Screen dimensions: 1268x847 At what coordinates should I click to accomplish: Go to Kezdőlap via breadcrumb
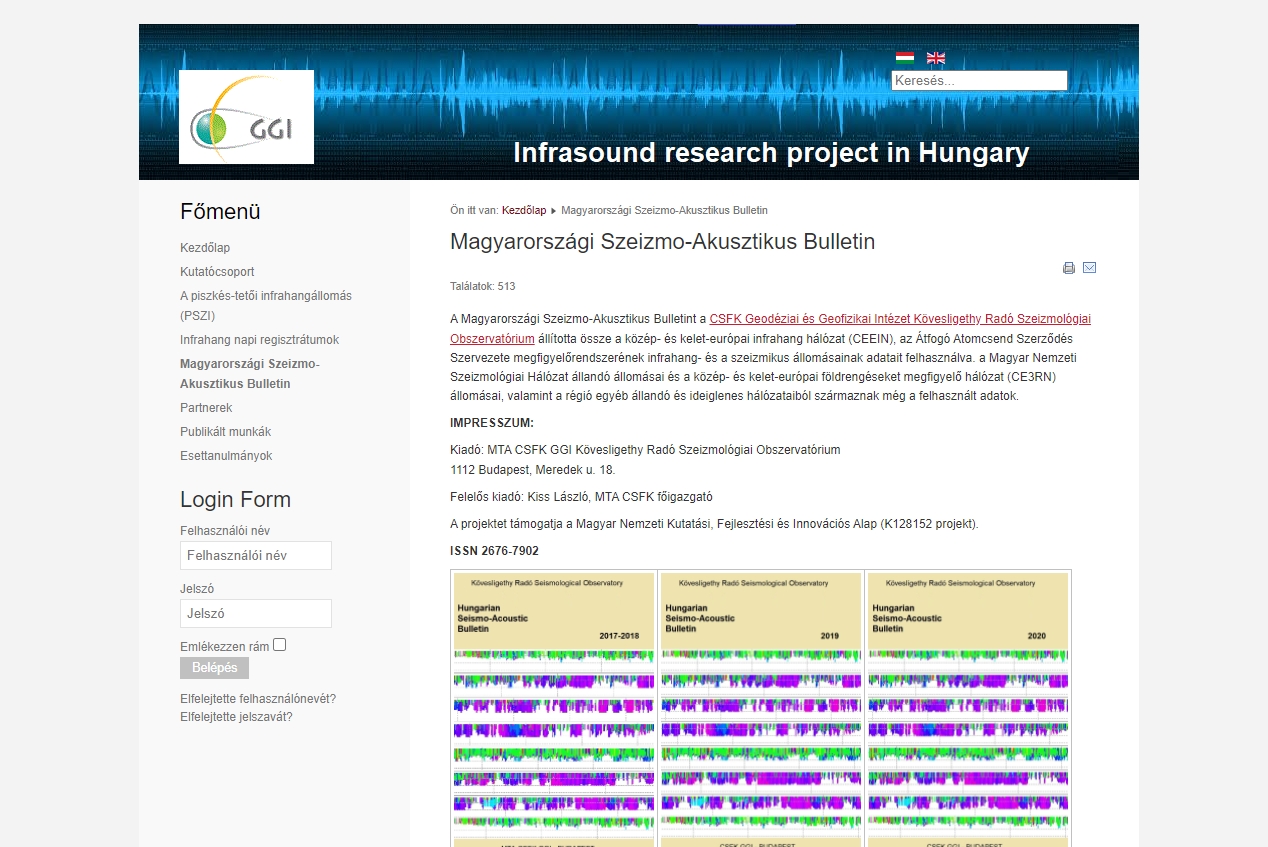[x=524, y=211]
